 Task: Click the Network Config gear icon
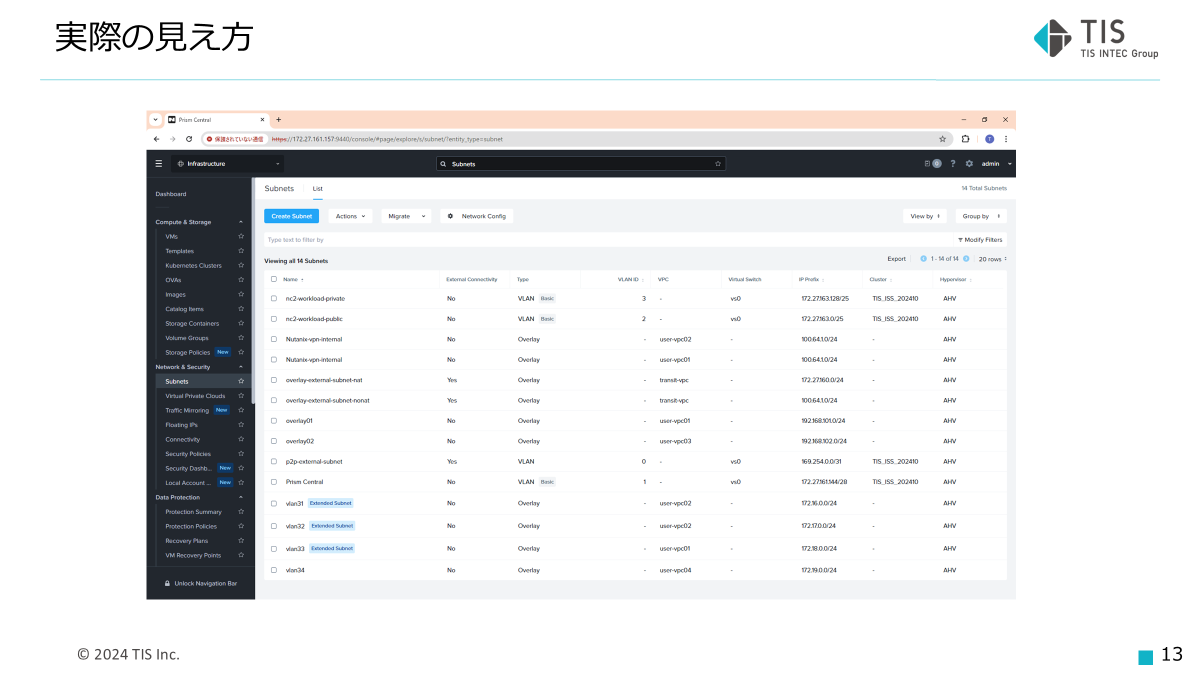pyautogui.click(x=450, y=216)
